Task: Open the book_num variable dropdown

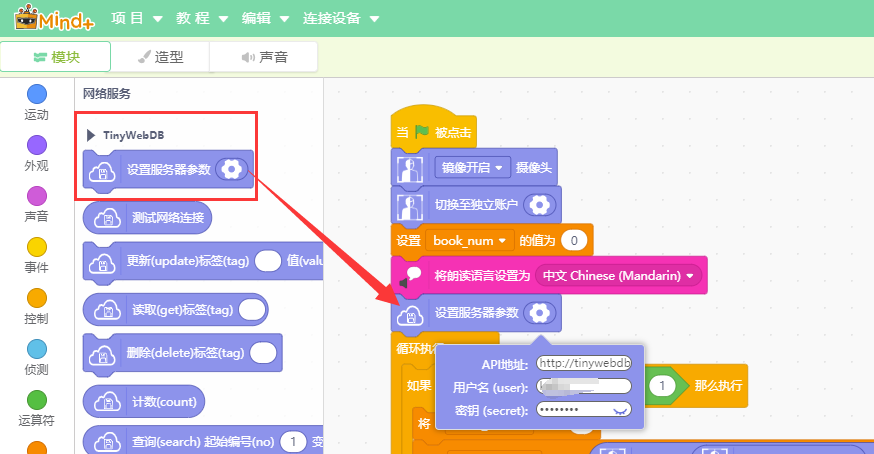Action: (x=469, y=241)
